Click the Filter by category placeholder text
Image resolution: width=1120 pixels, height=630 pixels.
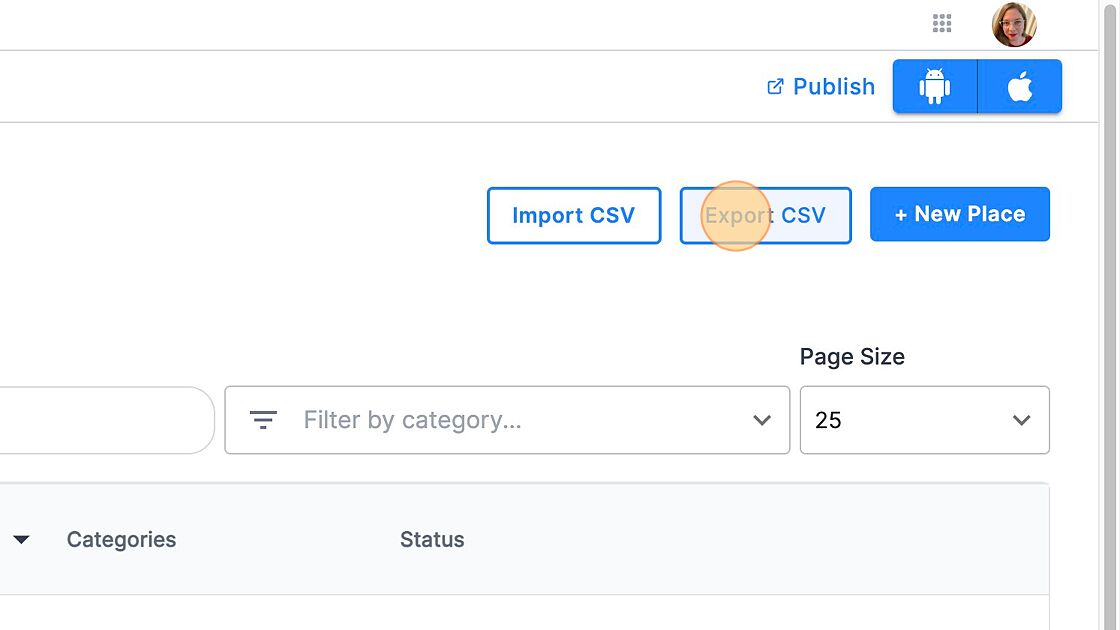[x=412, y=420]
